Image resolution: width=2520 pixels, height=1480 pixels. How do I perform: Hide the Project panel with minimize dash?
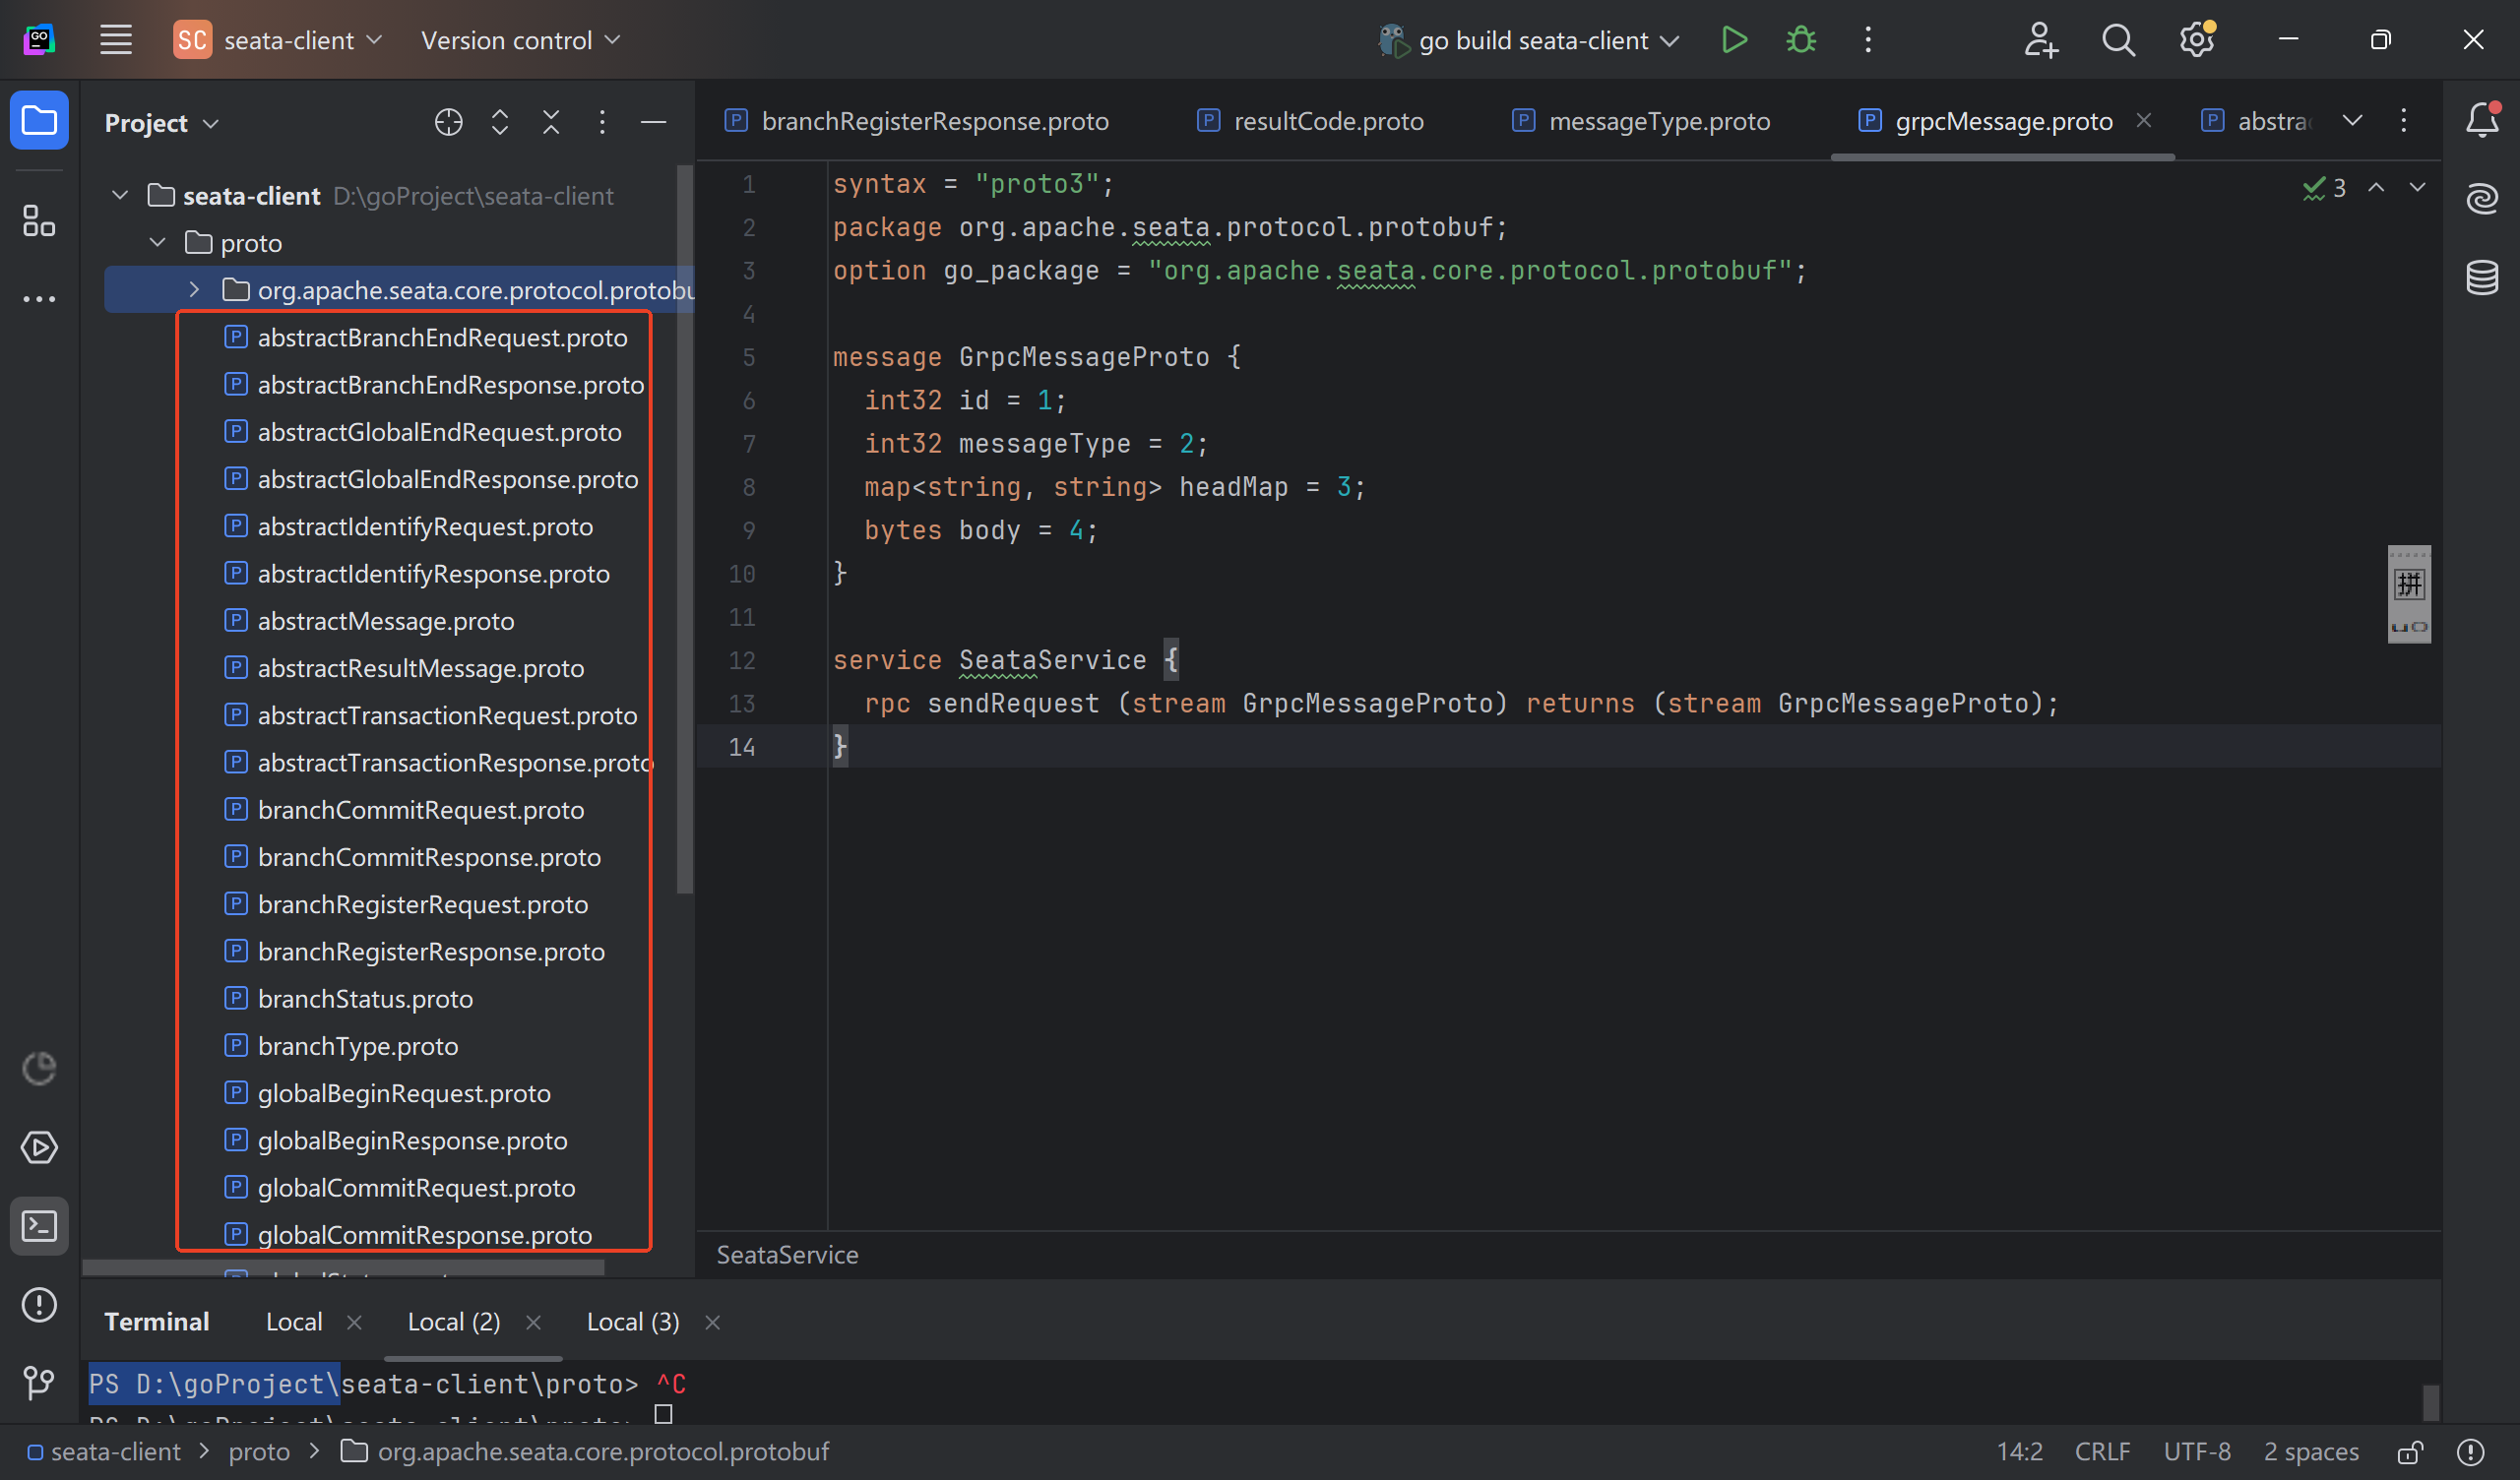[653, 122]
